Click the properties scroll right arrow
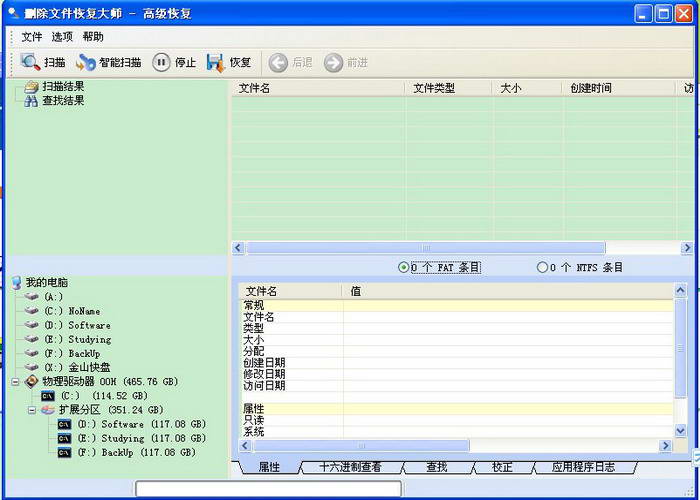 click(666, 446)
